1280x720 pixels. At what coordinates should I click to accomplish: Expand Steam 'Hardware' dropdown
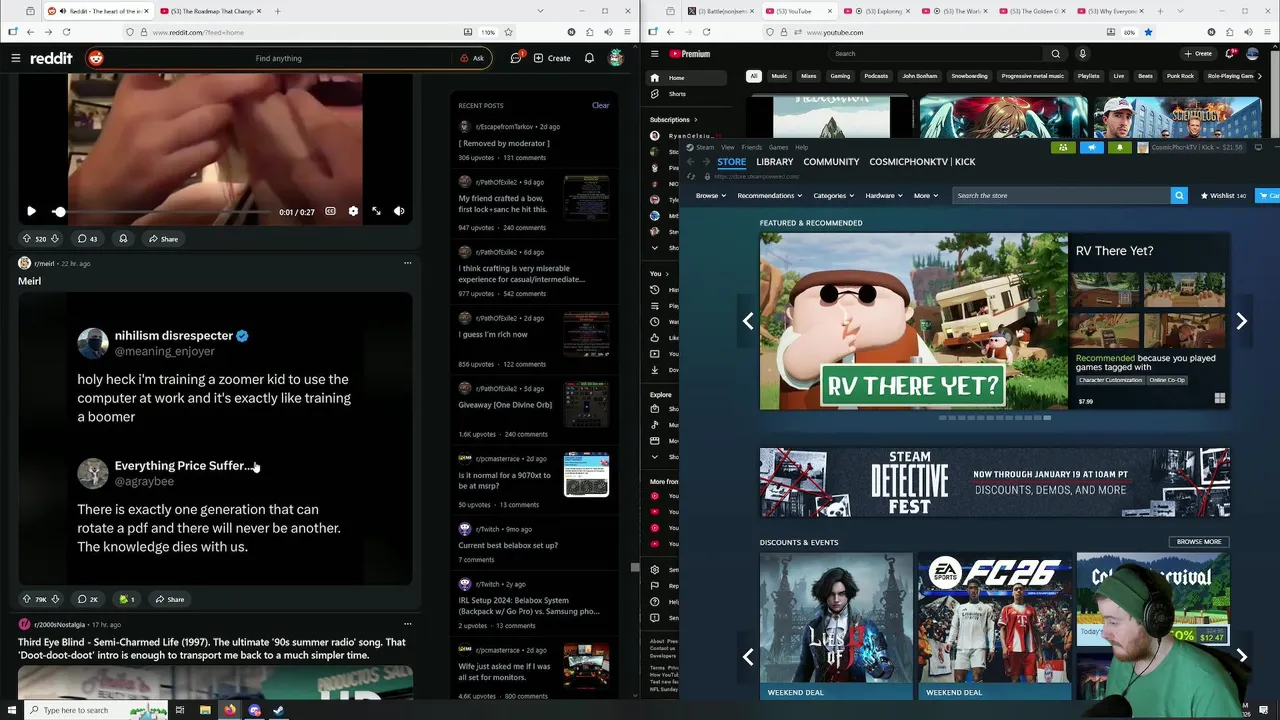tap(884, 196)
